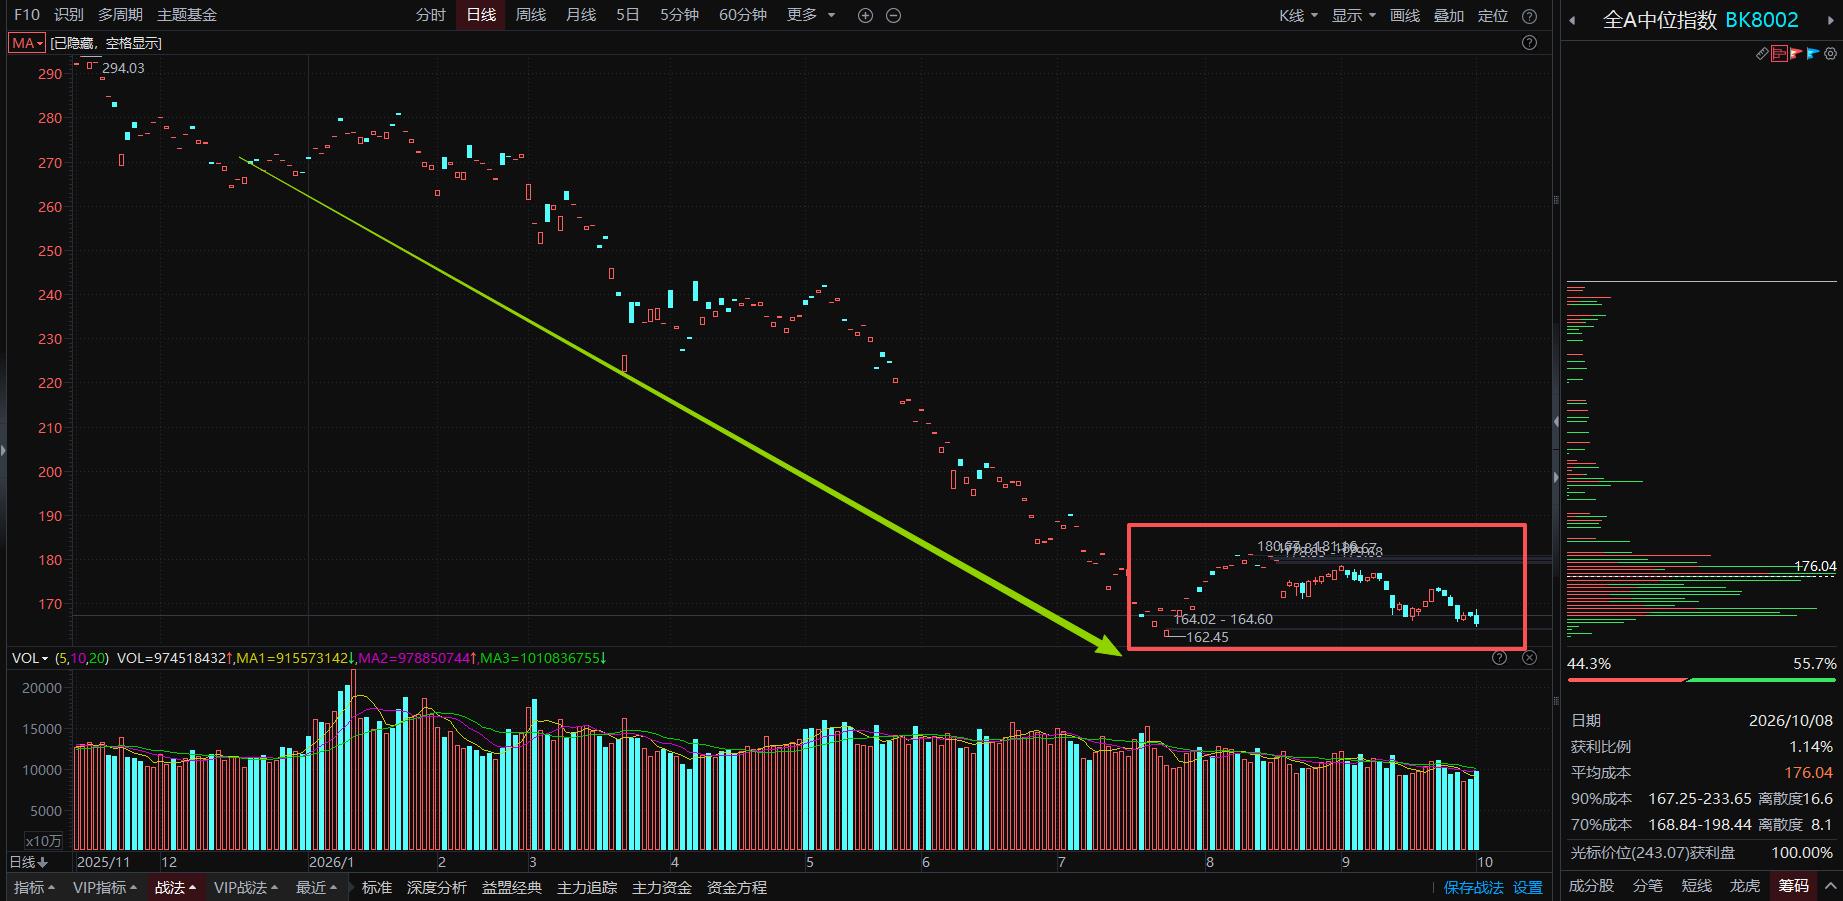Expand the 更多 periods dropdown

click(811, 15)
